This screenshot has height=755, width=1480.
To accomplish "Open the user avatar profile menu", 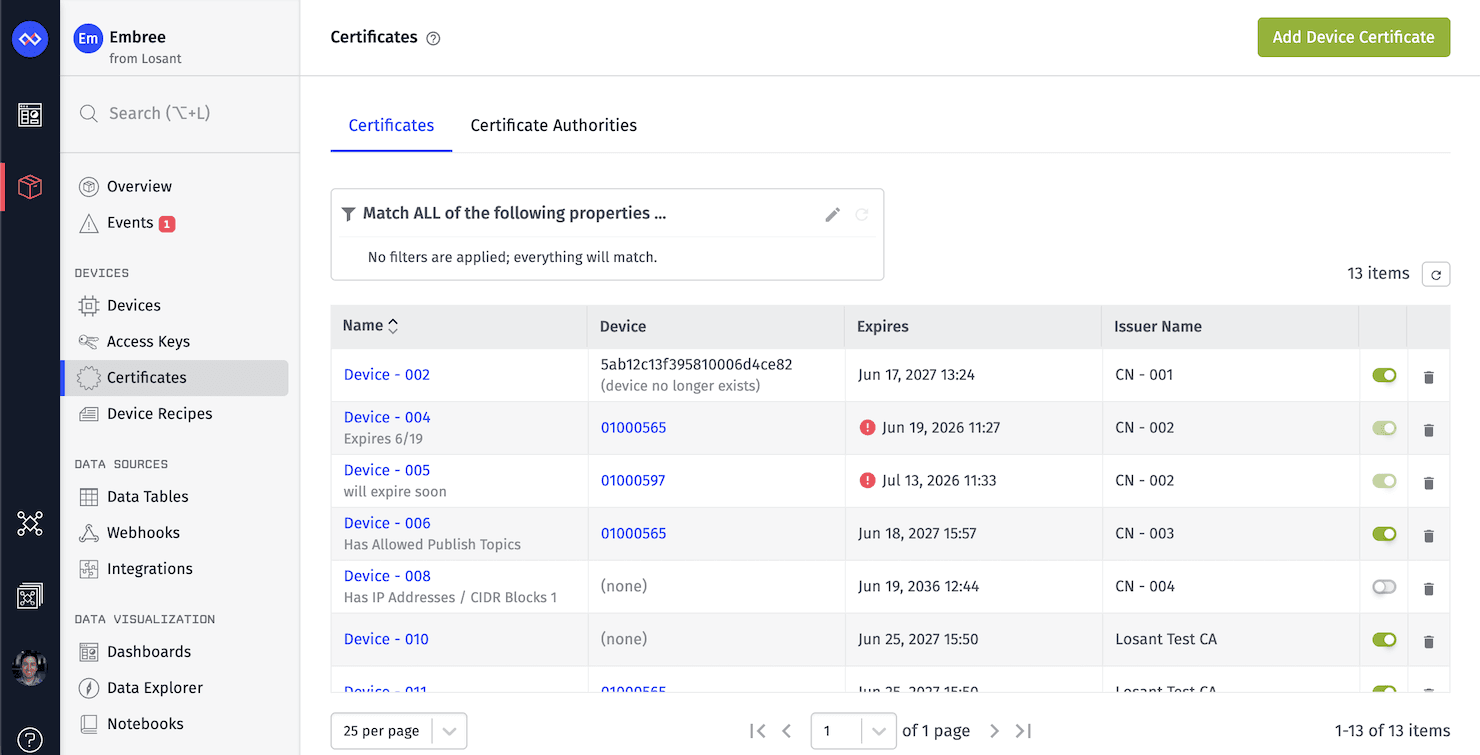I will point(30,668).
